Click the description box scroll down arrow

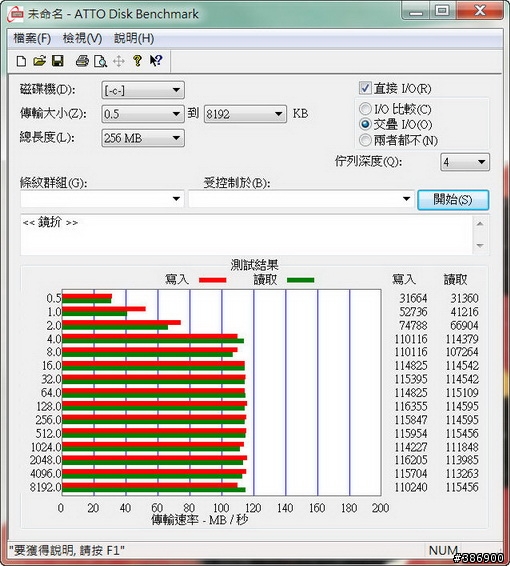[480, 245]
